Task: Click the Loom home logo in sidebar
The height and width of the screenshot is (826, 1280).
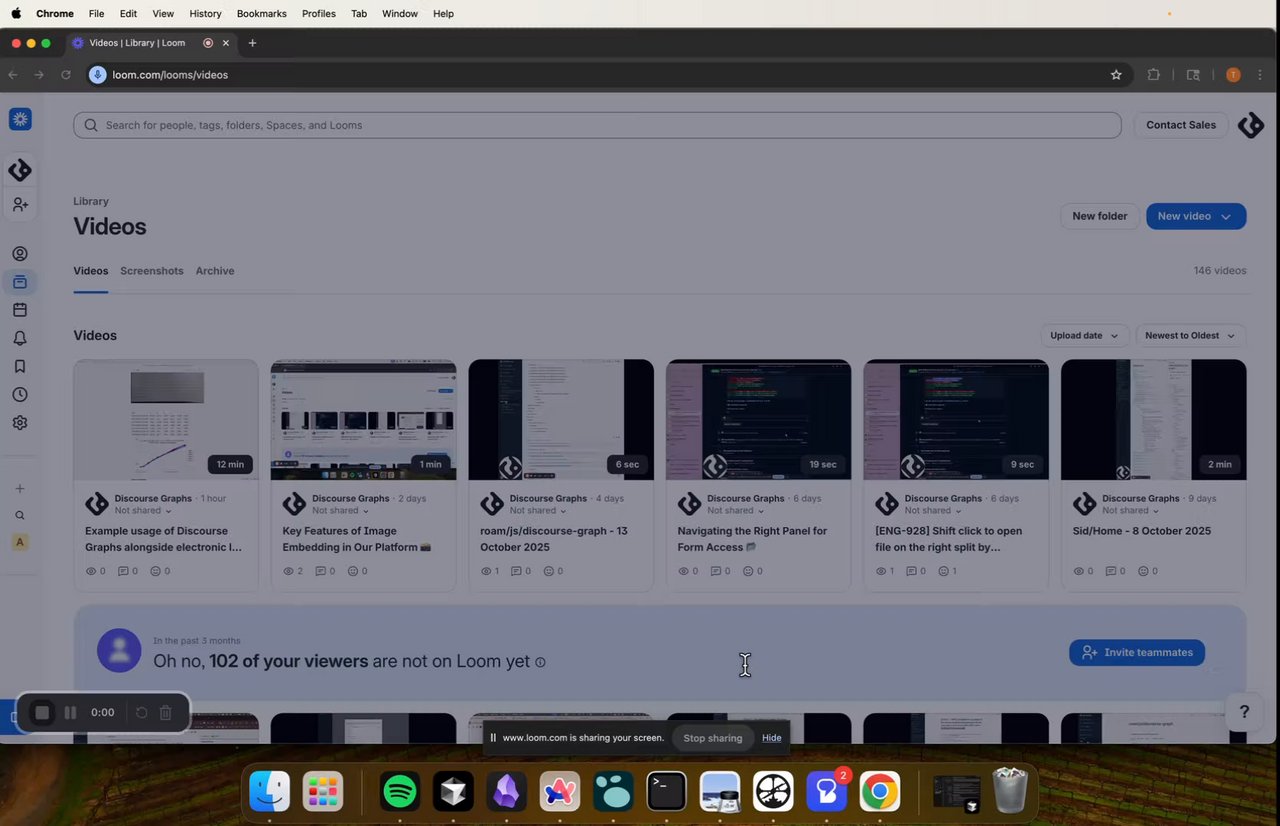Action: (20, 119)
